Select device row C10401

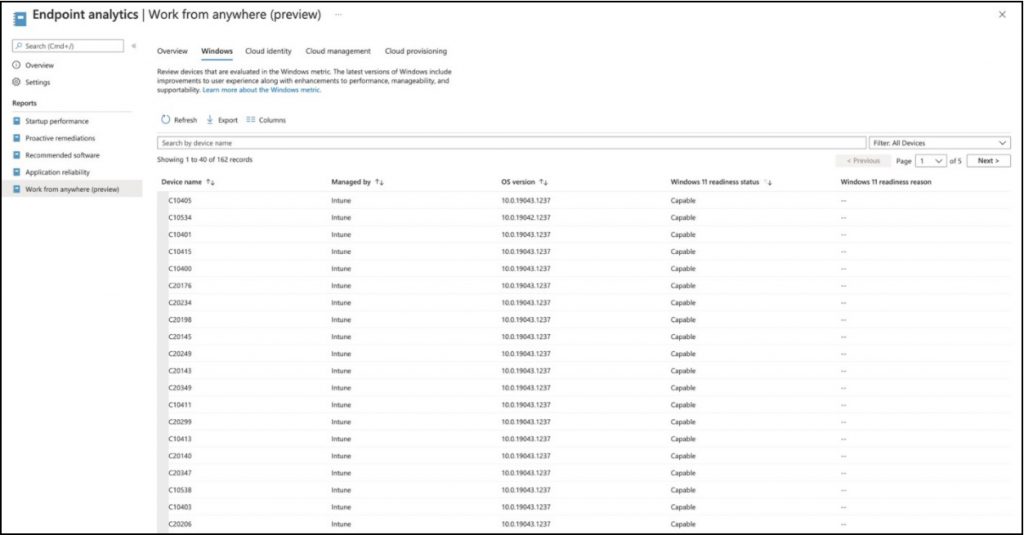coord(583,235)
